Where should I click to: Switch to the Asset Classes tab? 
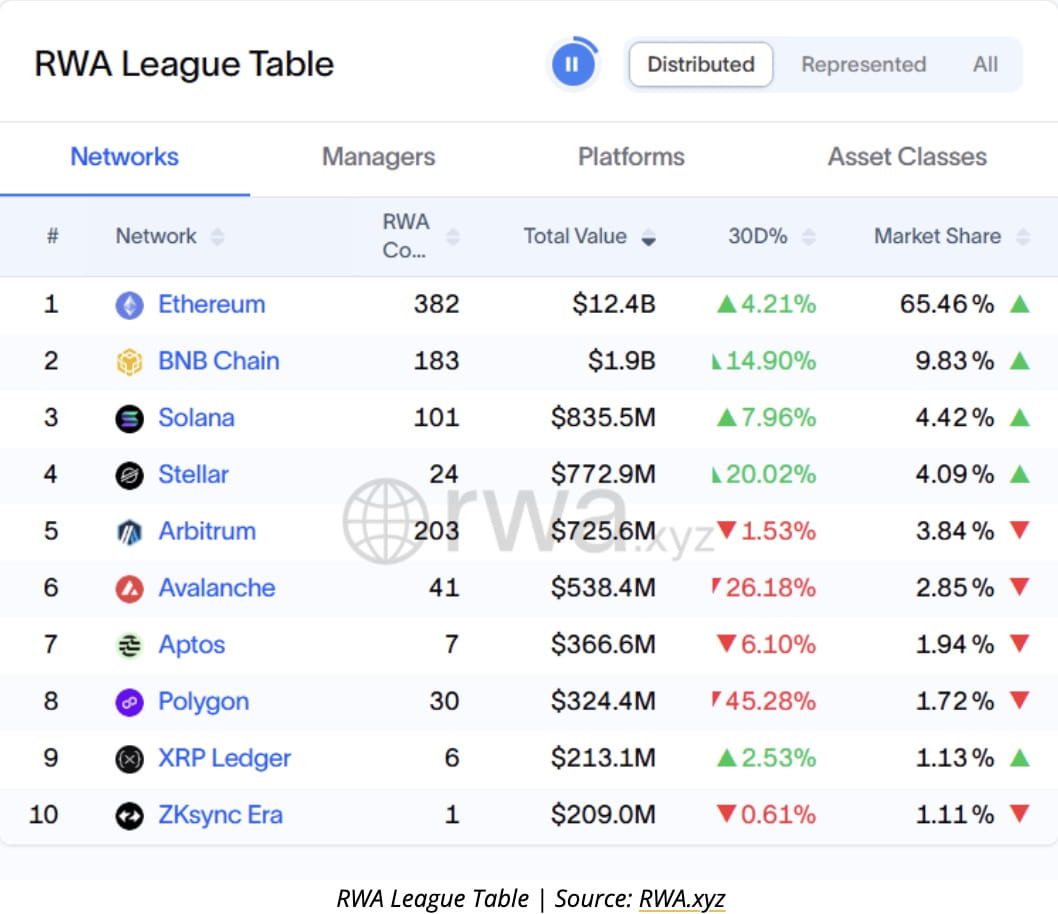[x=906, y=157]
